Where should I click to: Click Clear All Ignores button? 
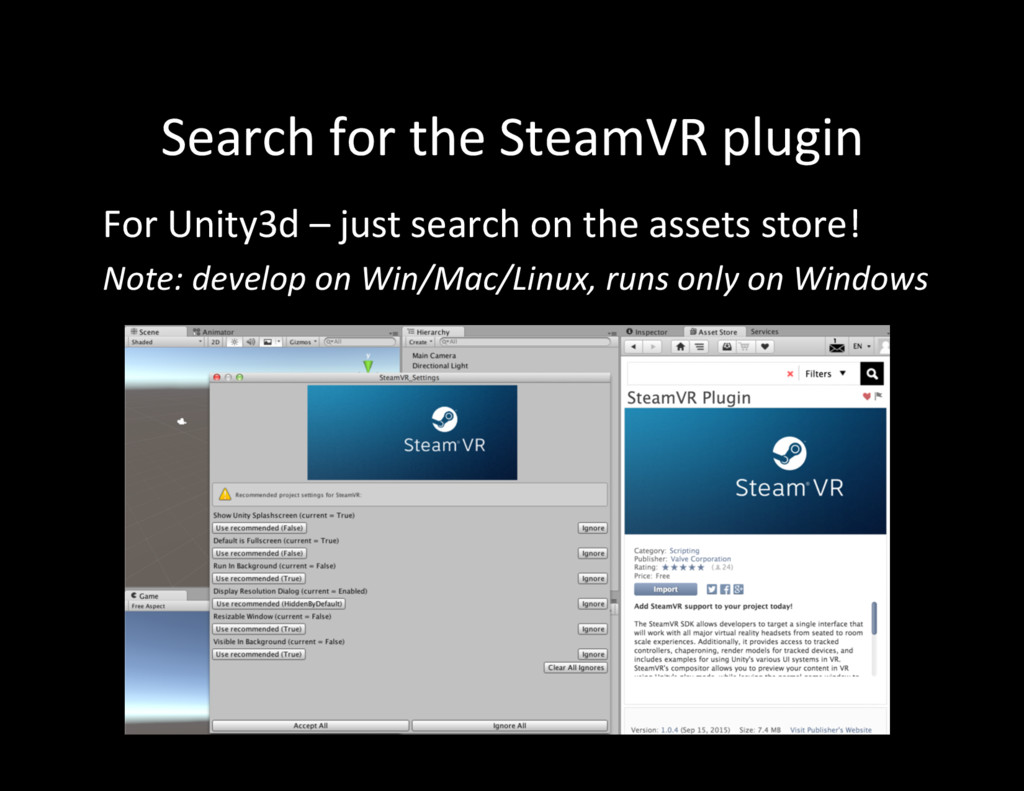point(576,668)
